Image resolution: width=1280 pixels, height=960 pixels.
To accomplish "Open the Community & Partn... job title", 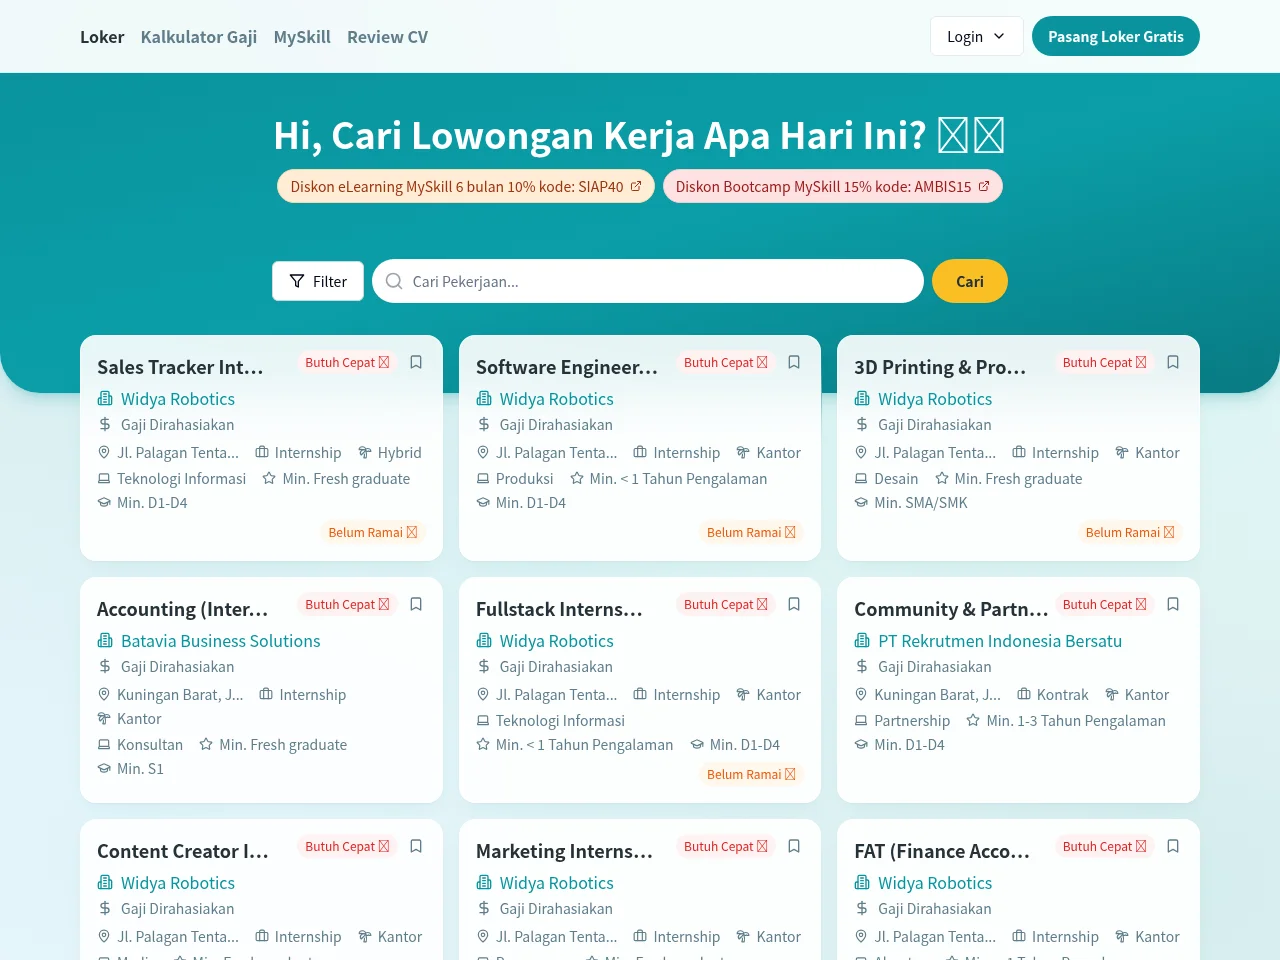I will (951, 609).
